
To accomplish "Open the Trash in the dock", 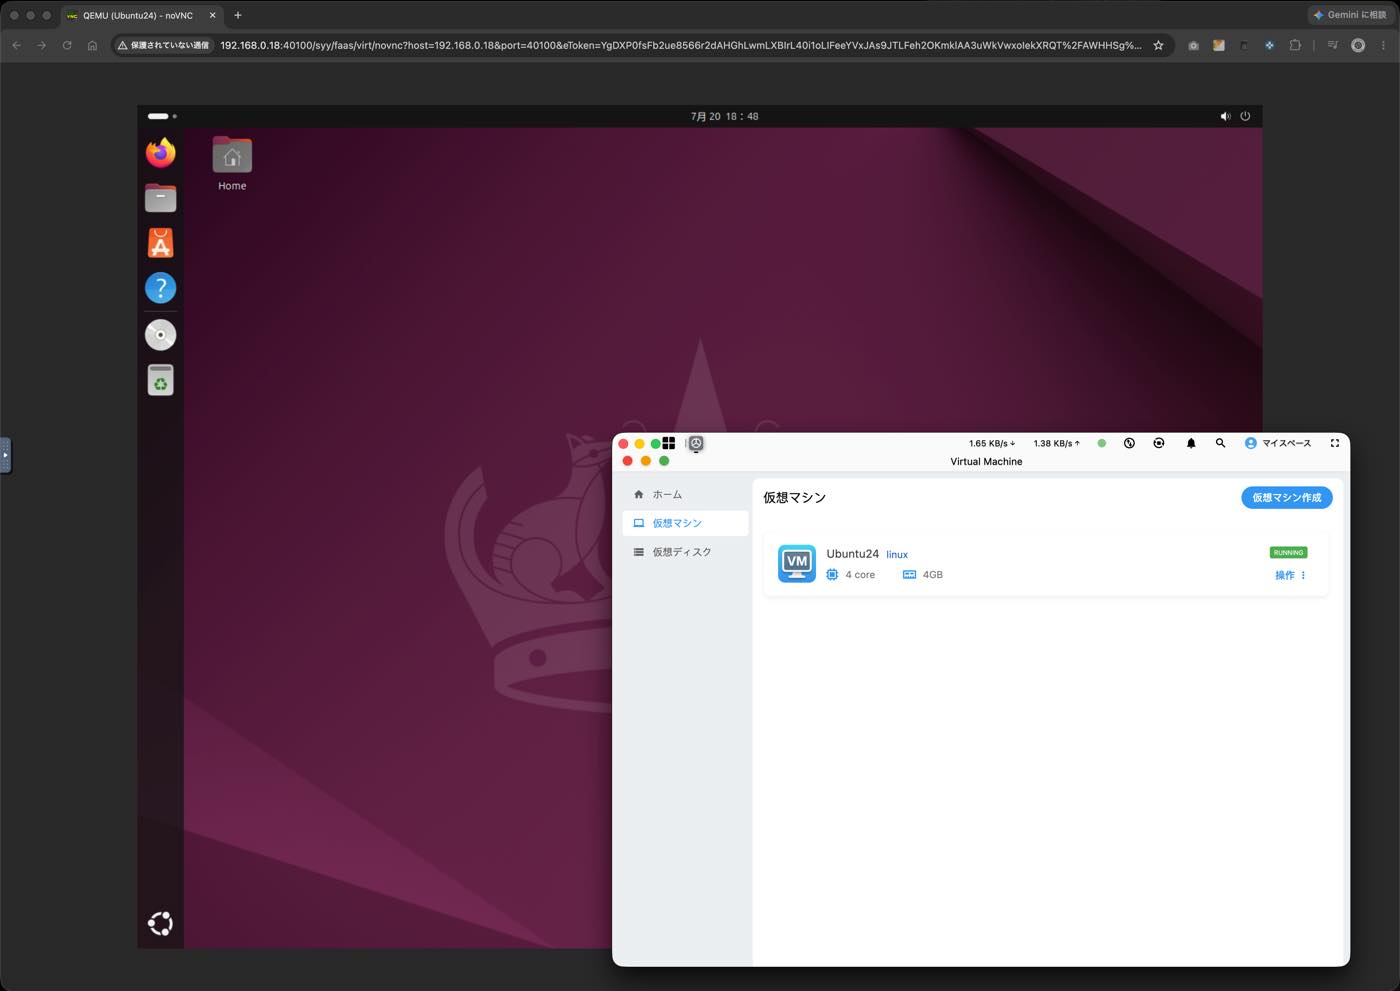I will click(160, 380).
